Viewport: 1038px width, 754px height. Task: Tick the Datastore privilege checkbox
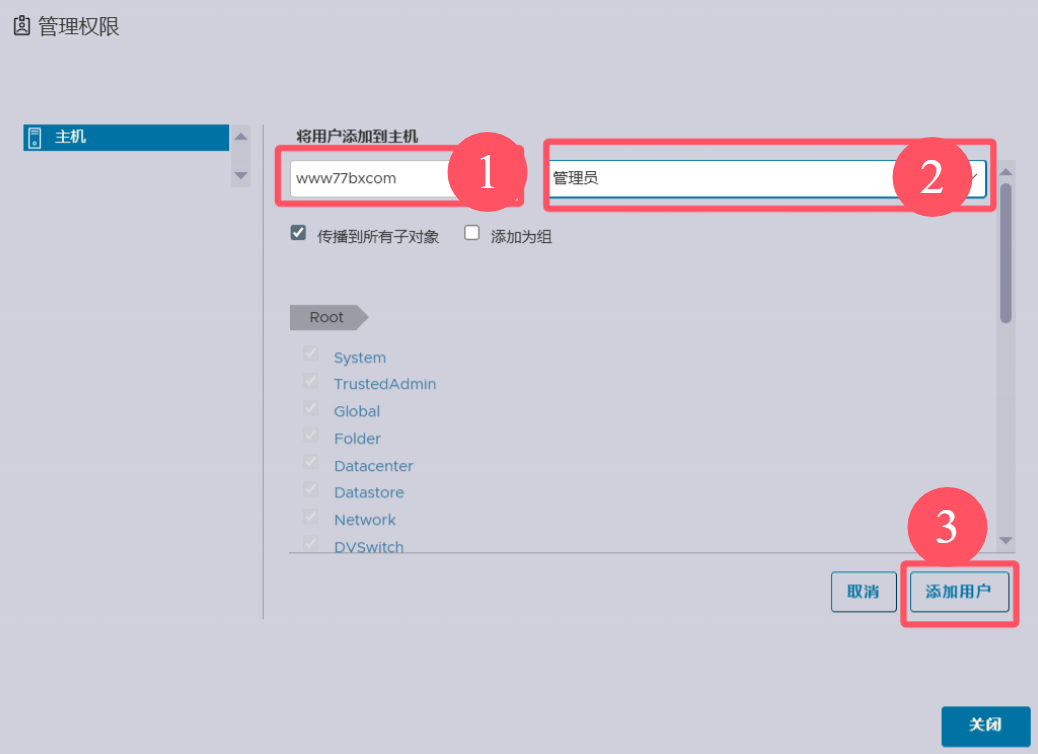coord(311,490)
